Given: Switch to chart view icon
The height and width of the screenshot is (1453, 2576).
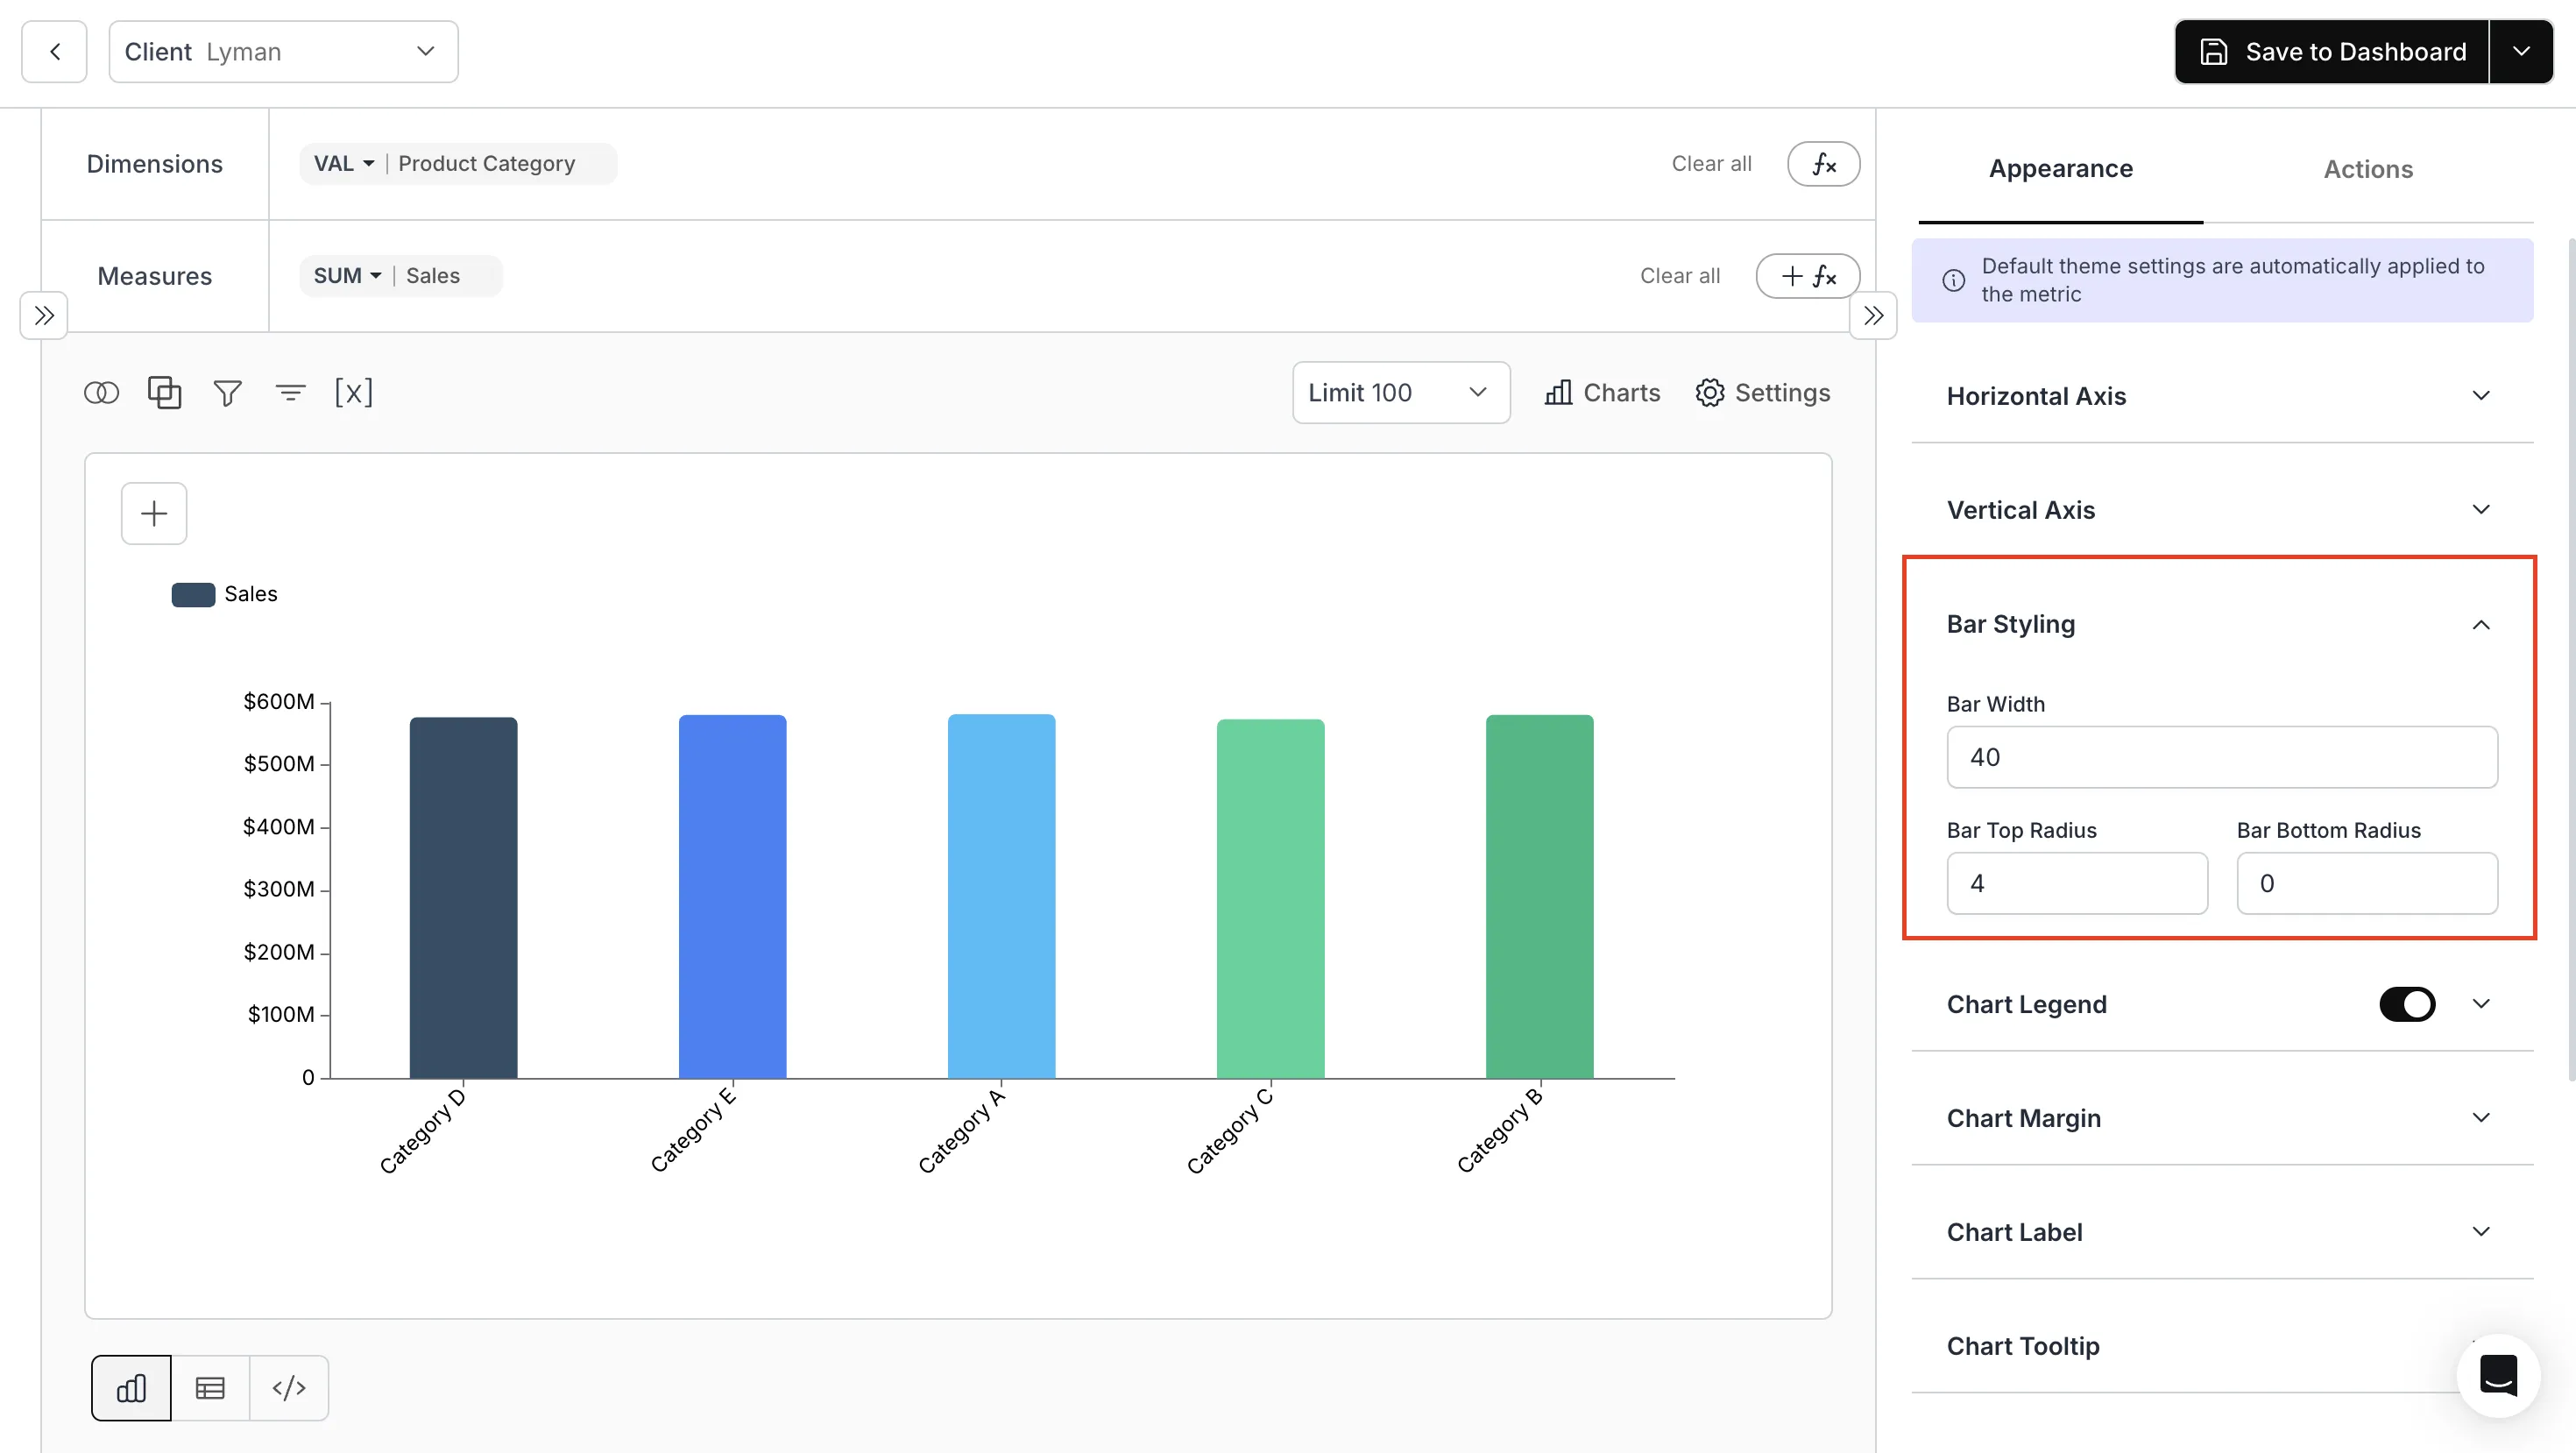Looking at the screenshot, I should (x=131, y=1388).
